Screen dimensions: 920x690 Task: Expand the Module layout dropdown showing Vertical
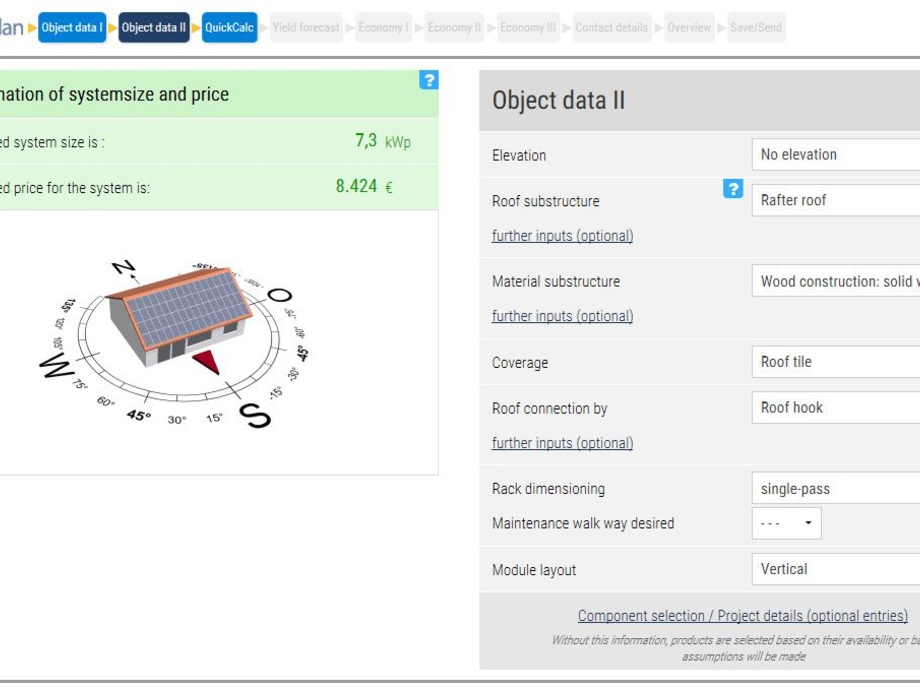click(835, 569)
